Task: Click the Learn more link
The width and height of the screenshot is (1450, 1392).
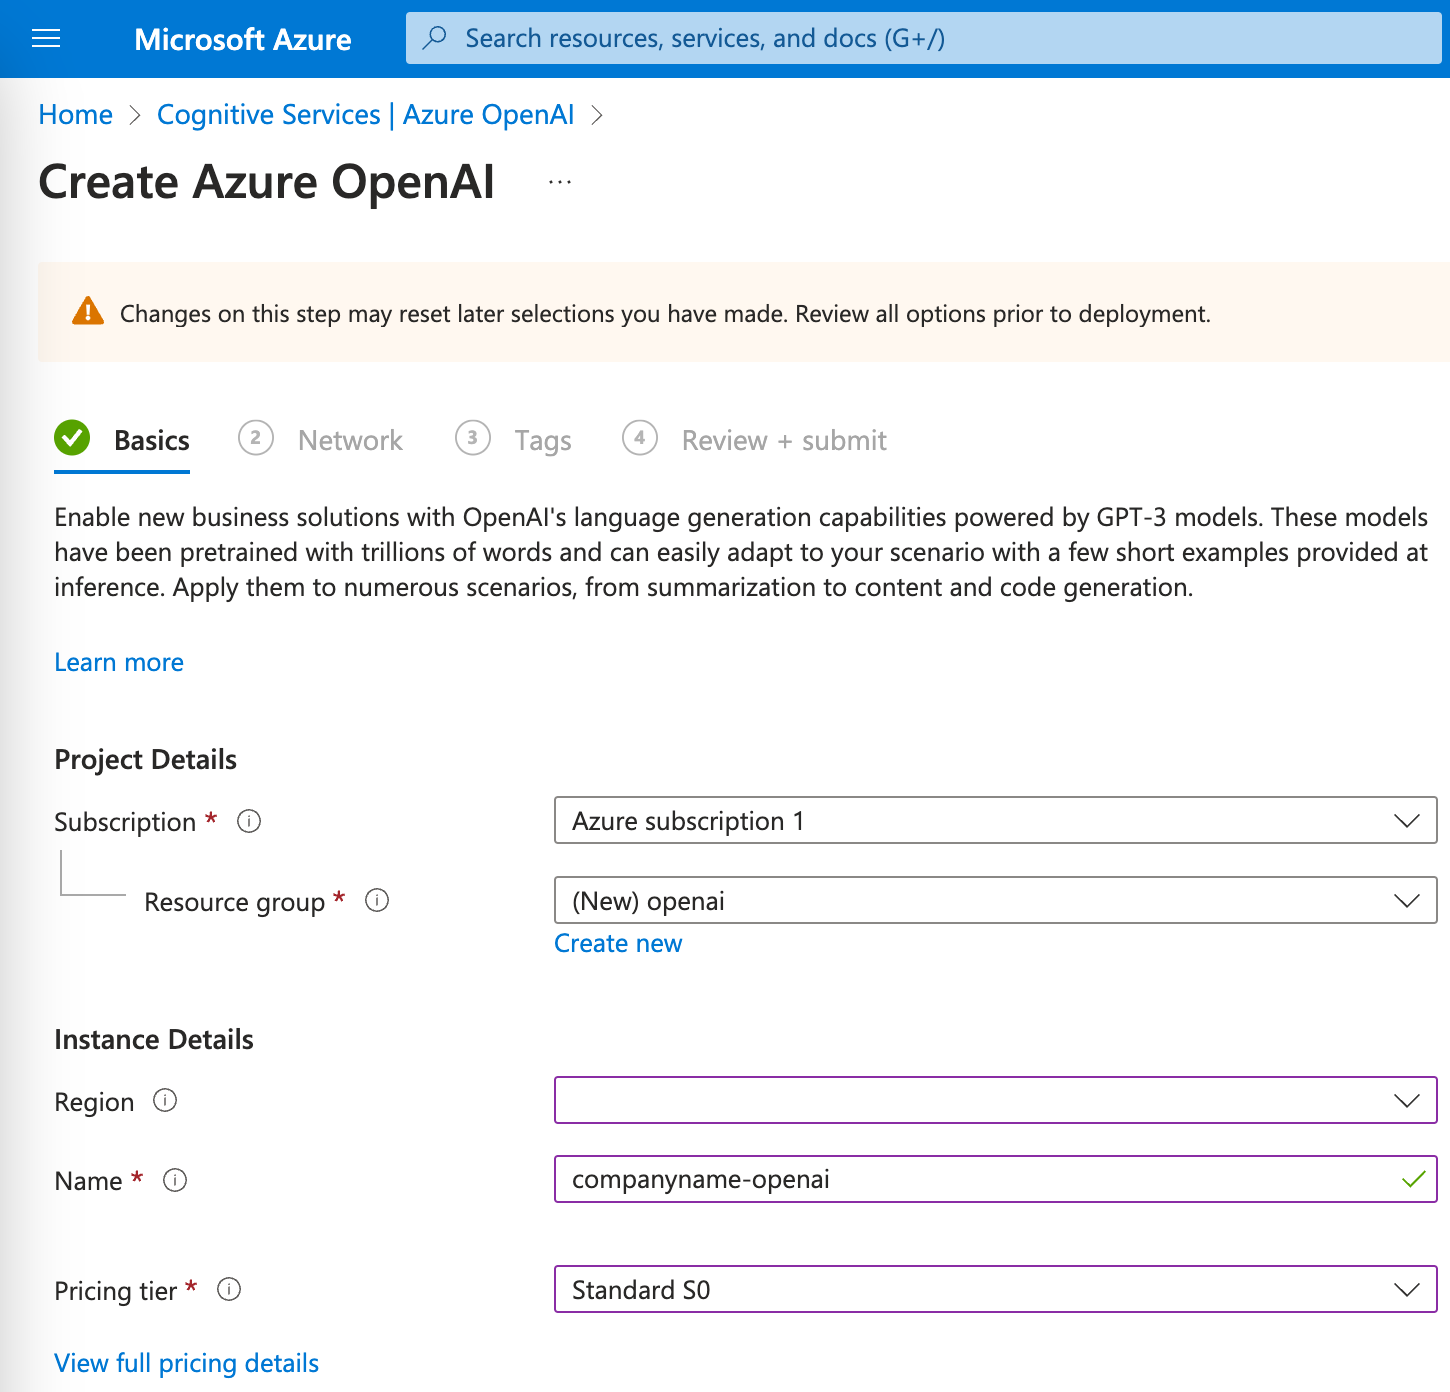Action: point(118,662)
